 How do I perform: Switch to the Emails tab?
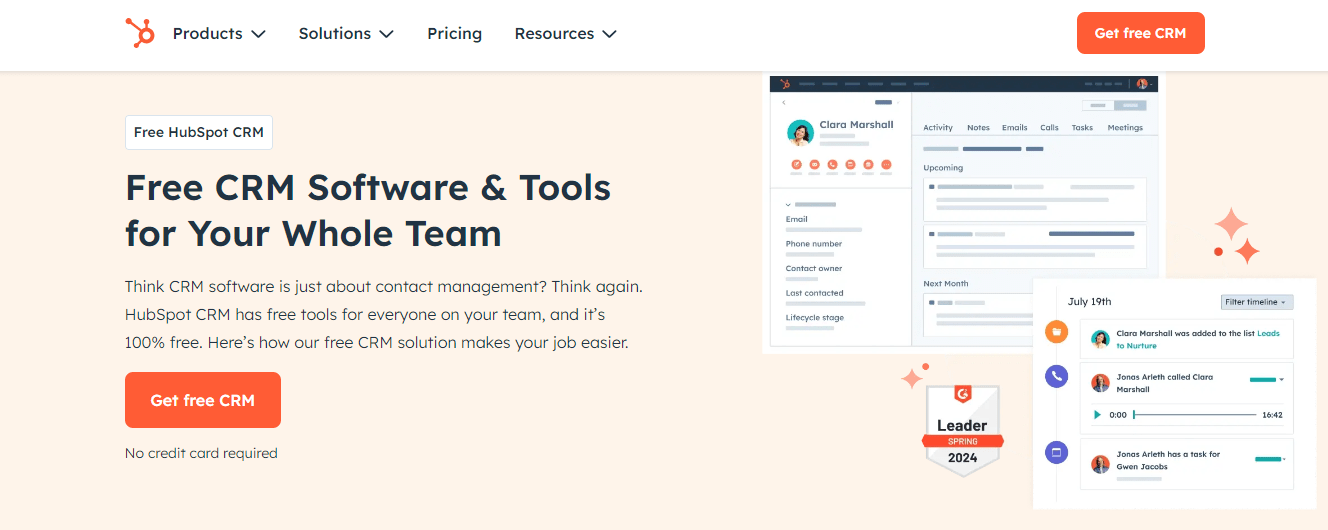pyautogui.click(x=1015, y=128)
